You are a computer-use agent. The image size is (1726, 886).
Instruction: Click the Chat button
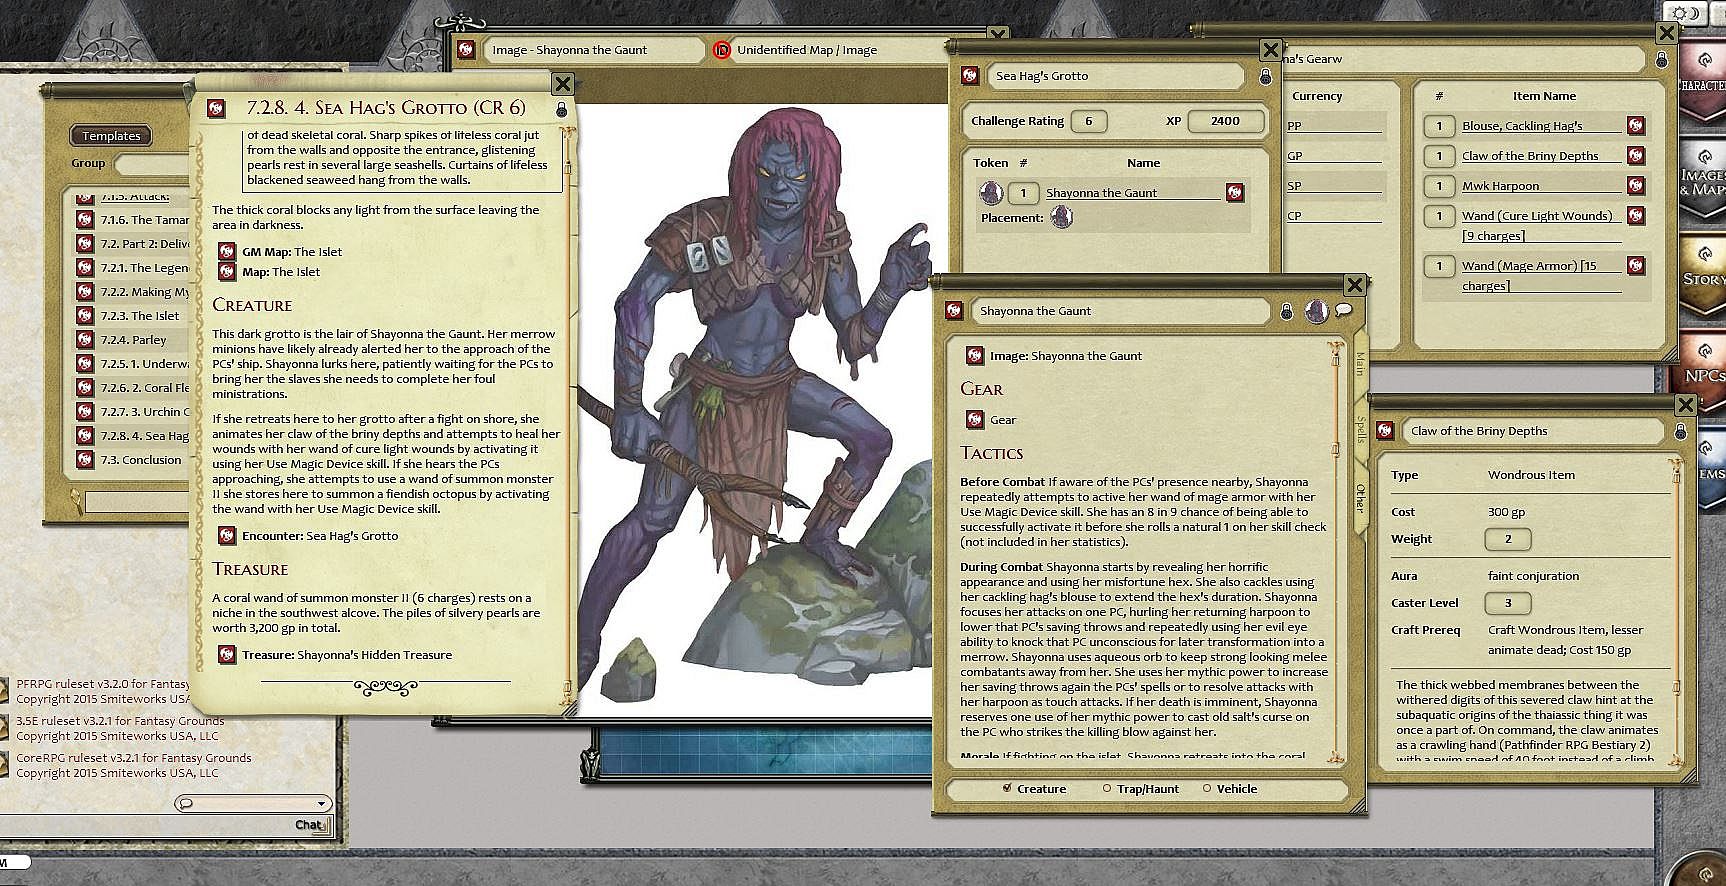pyautogui.click(x=310, y=825)
